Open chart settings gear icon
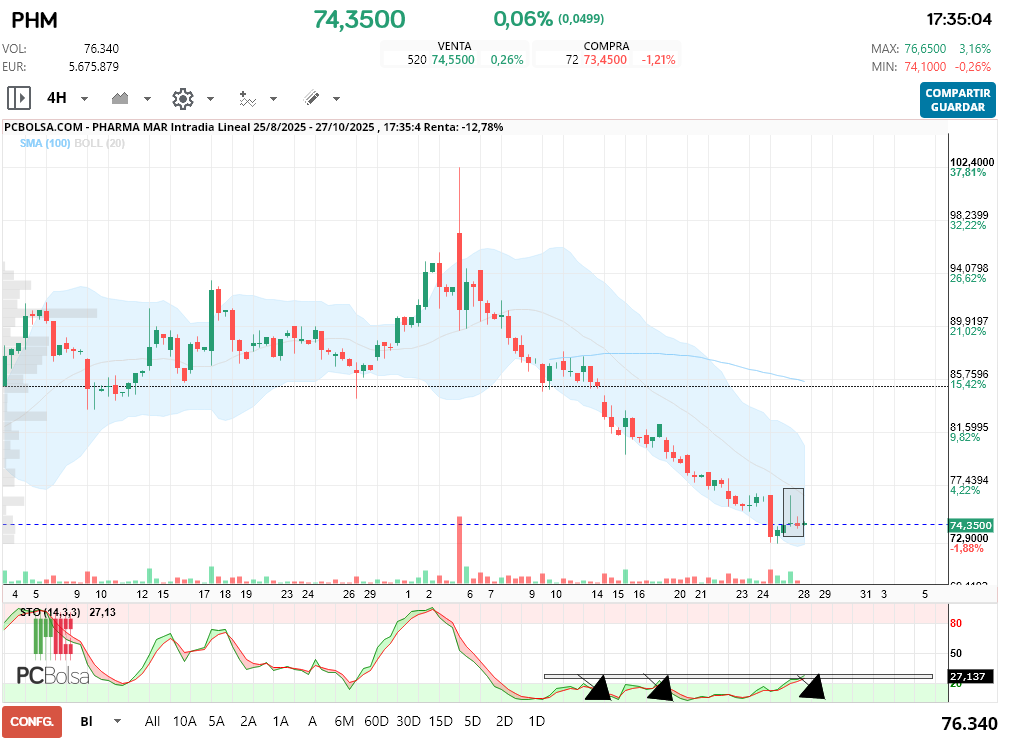The height and width of the screenshot is (743, 1011). [182, 98]
